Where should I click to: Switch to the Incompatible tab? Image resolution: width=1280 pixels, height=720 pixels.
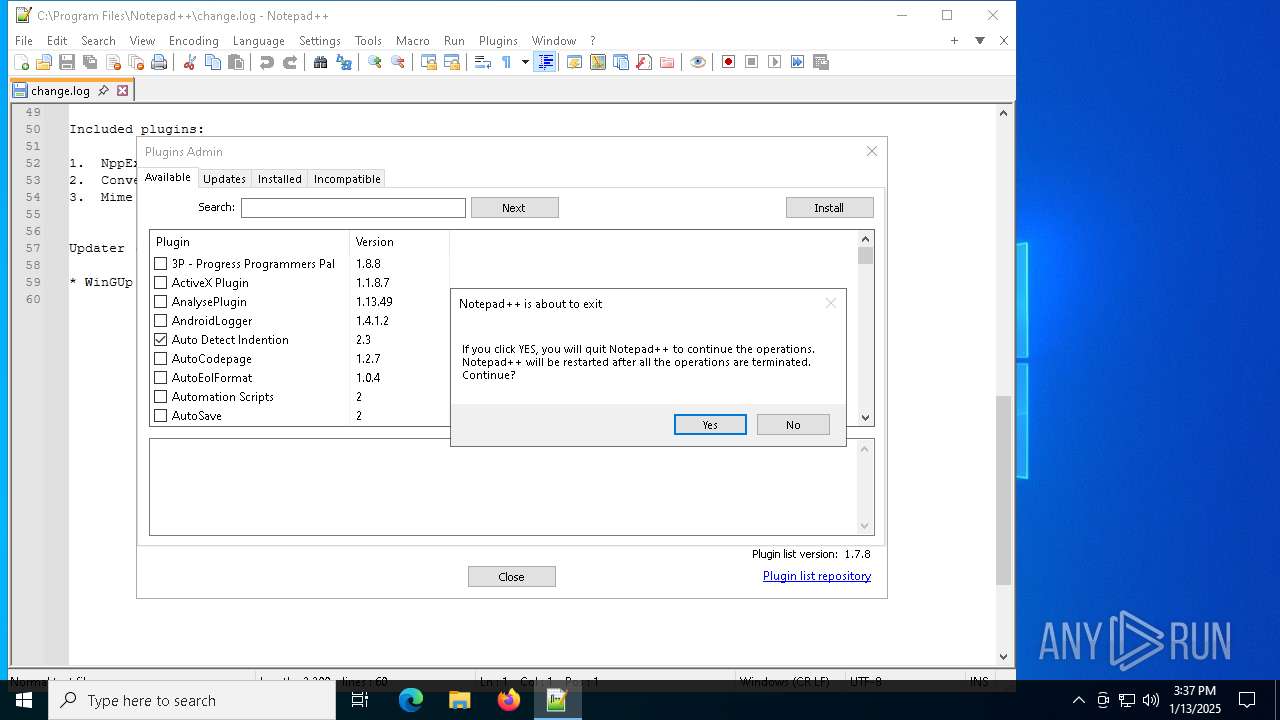click(347, 179)
